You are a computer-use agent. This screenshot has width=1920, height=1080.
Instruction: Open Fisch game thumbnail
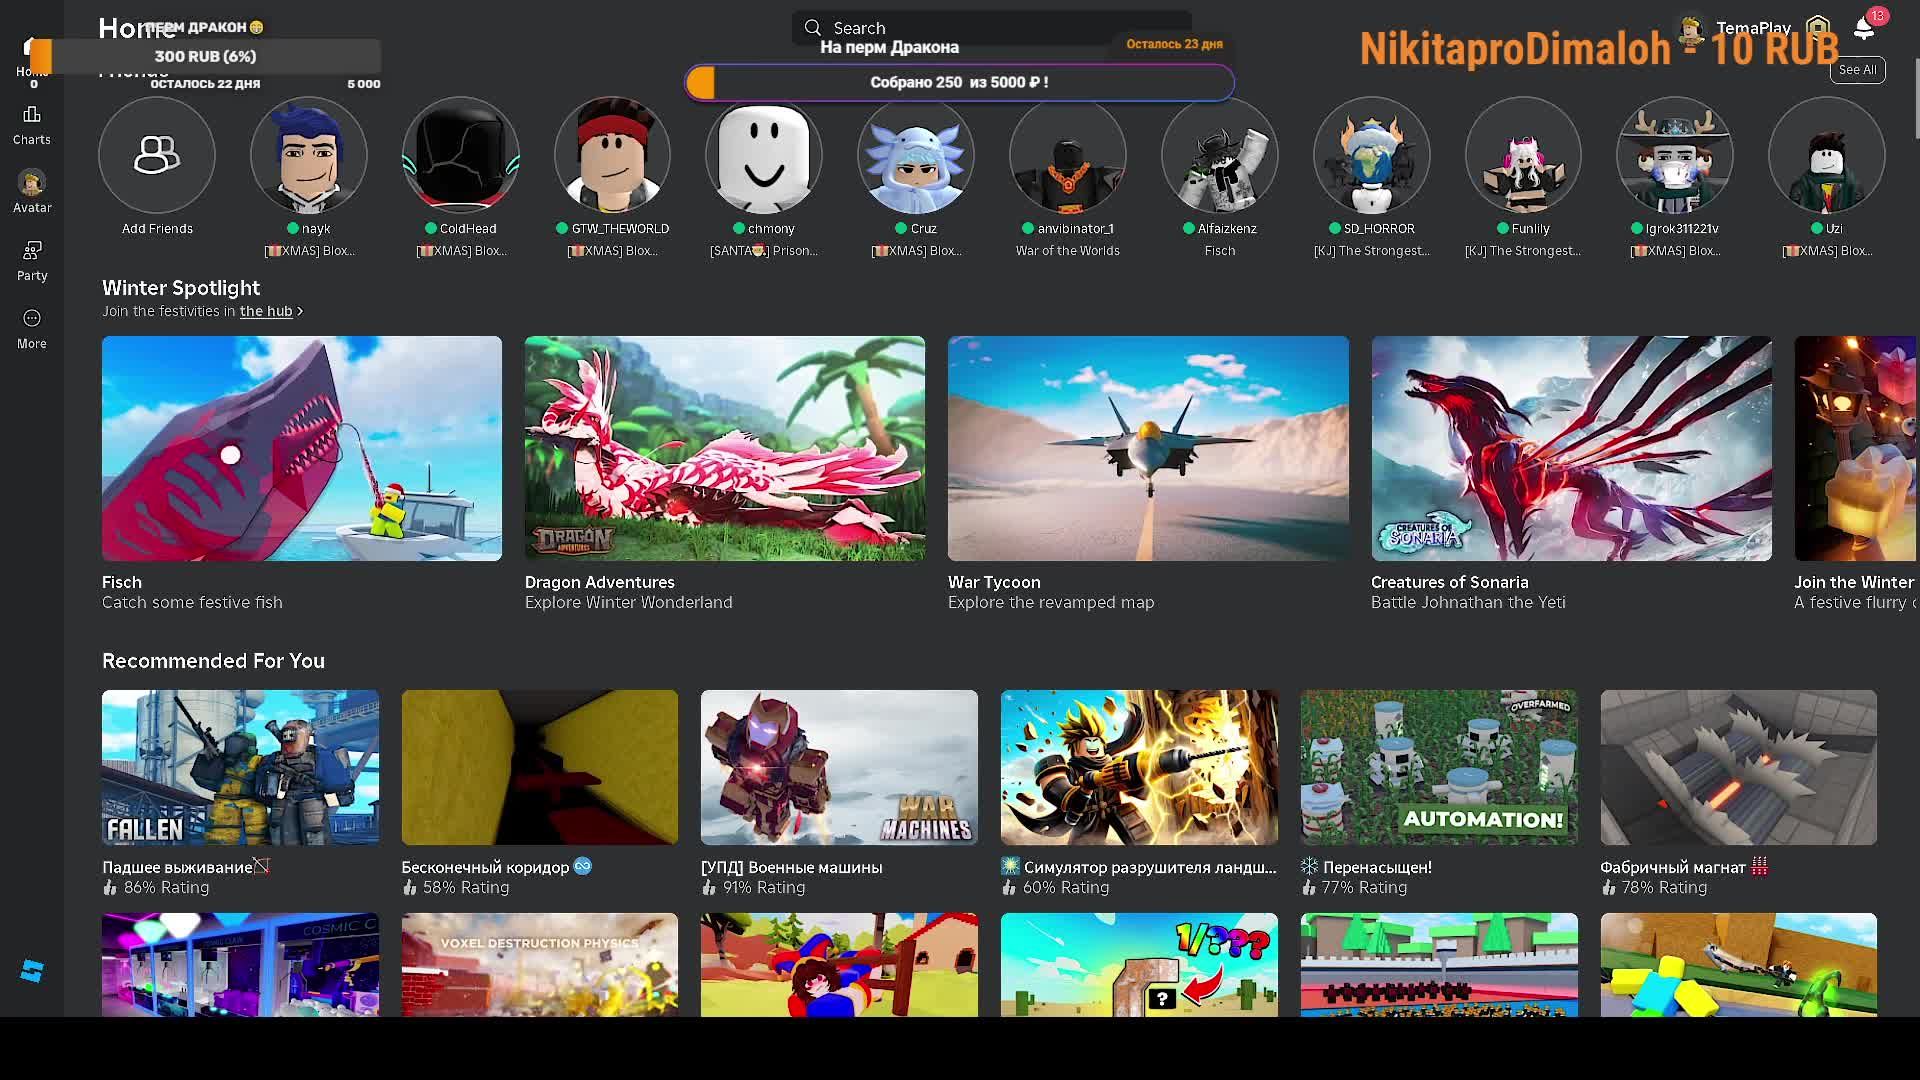[302, 448]
